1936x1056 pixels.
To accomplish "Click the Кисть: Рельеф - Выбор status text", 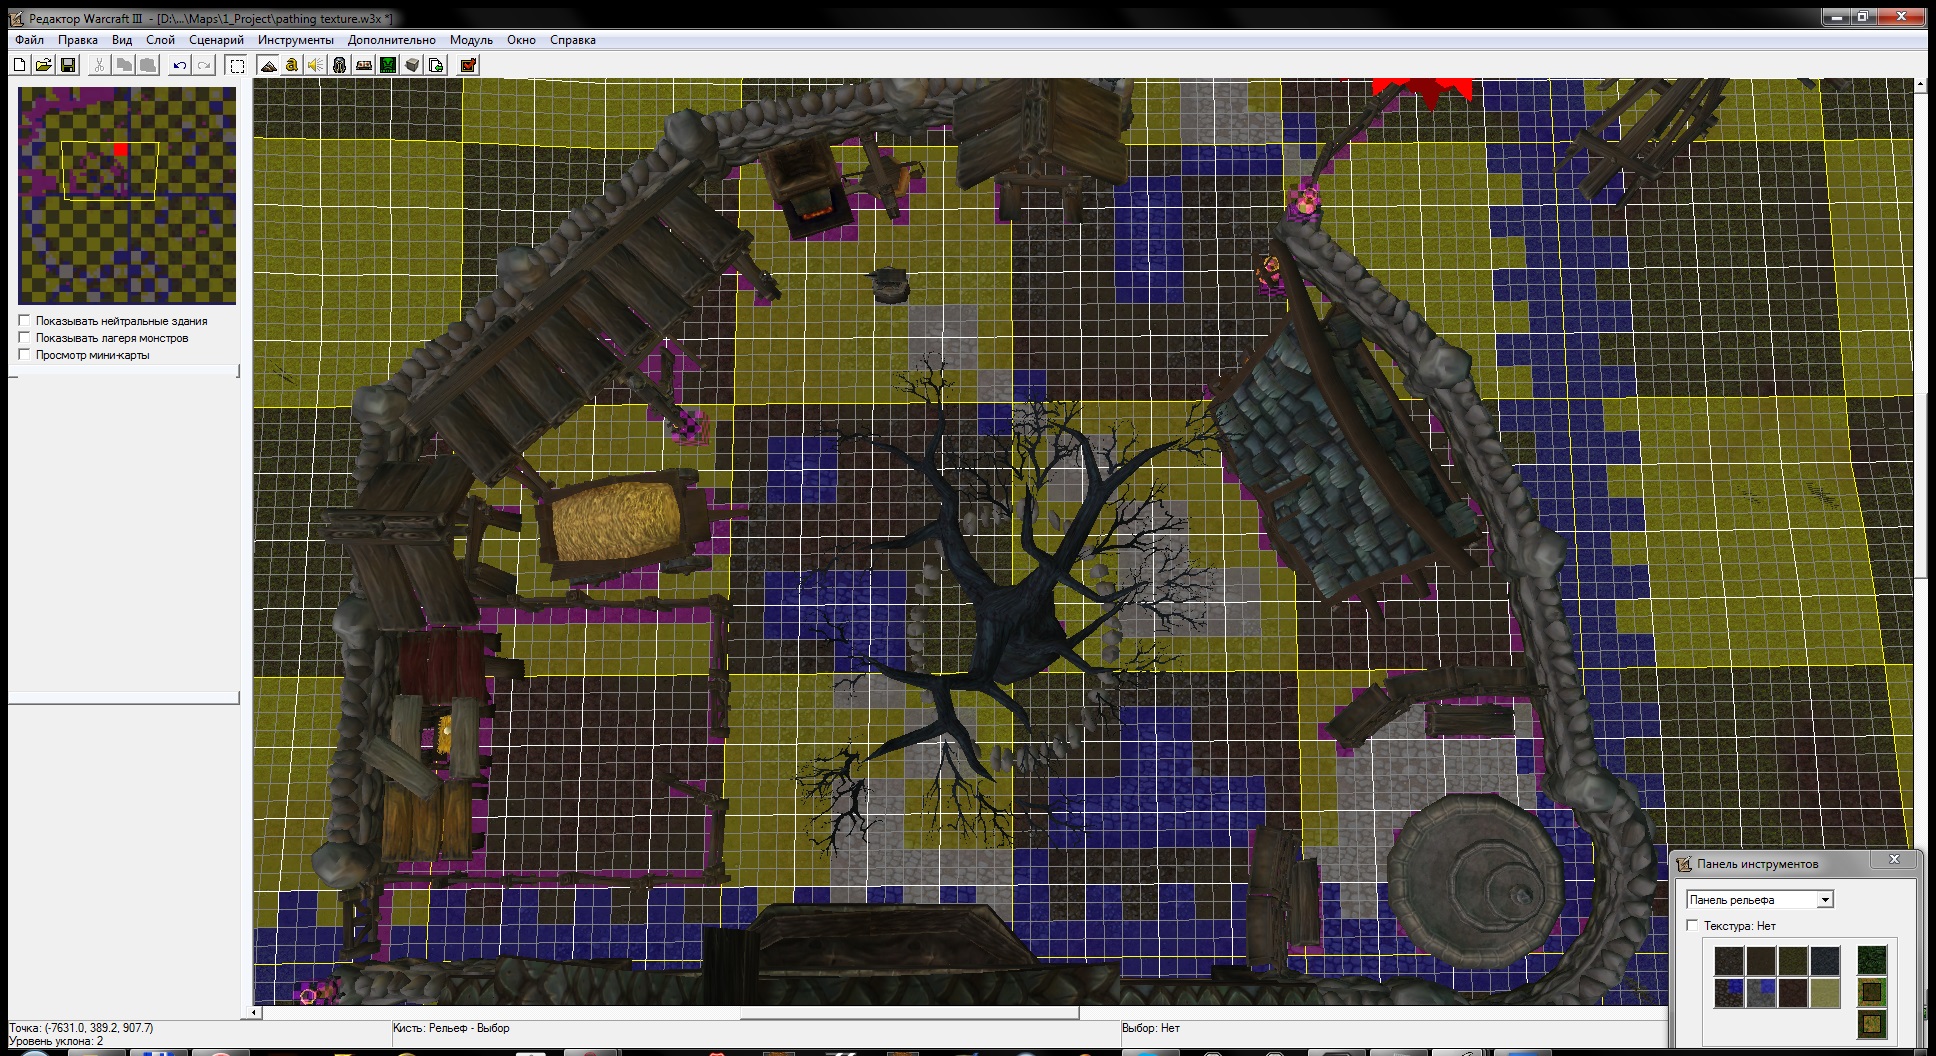I will 451,1028.
